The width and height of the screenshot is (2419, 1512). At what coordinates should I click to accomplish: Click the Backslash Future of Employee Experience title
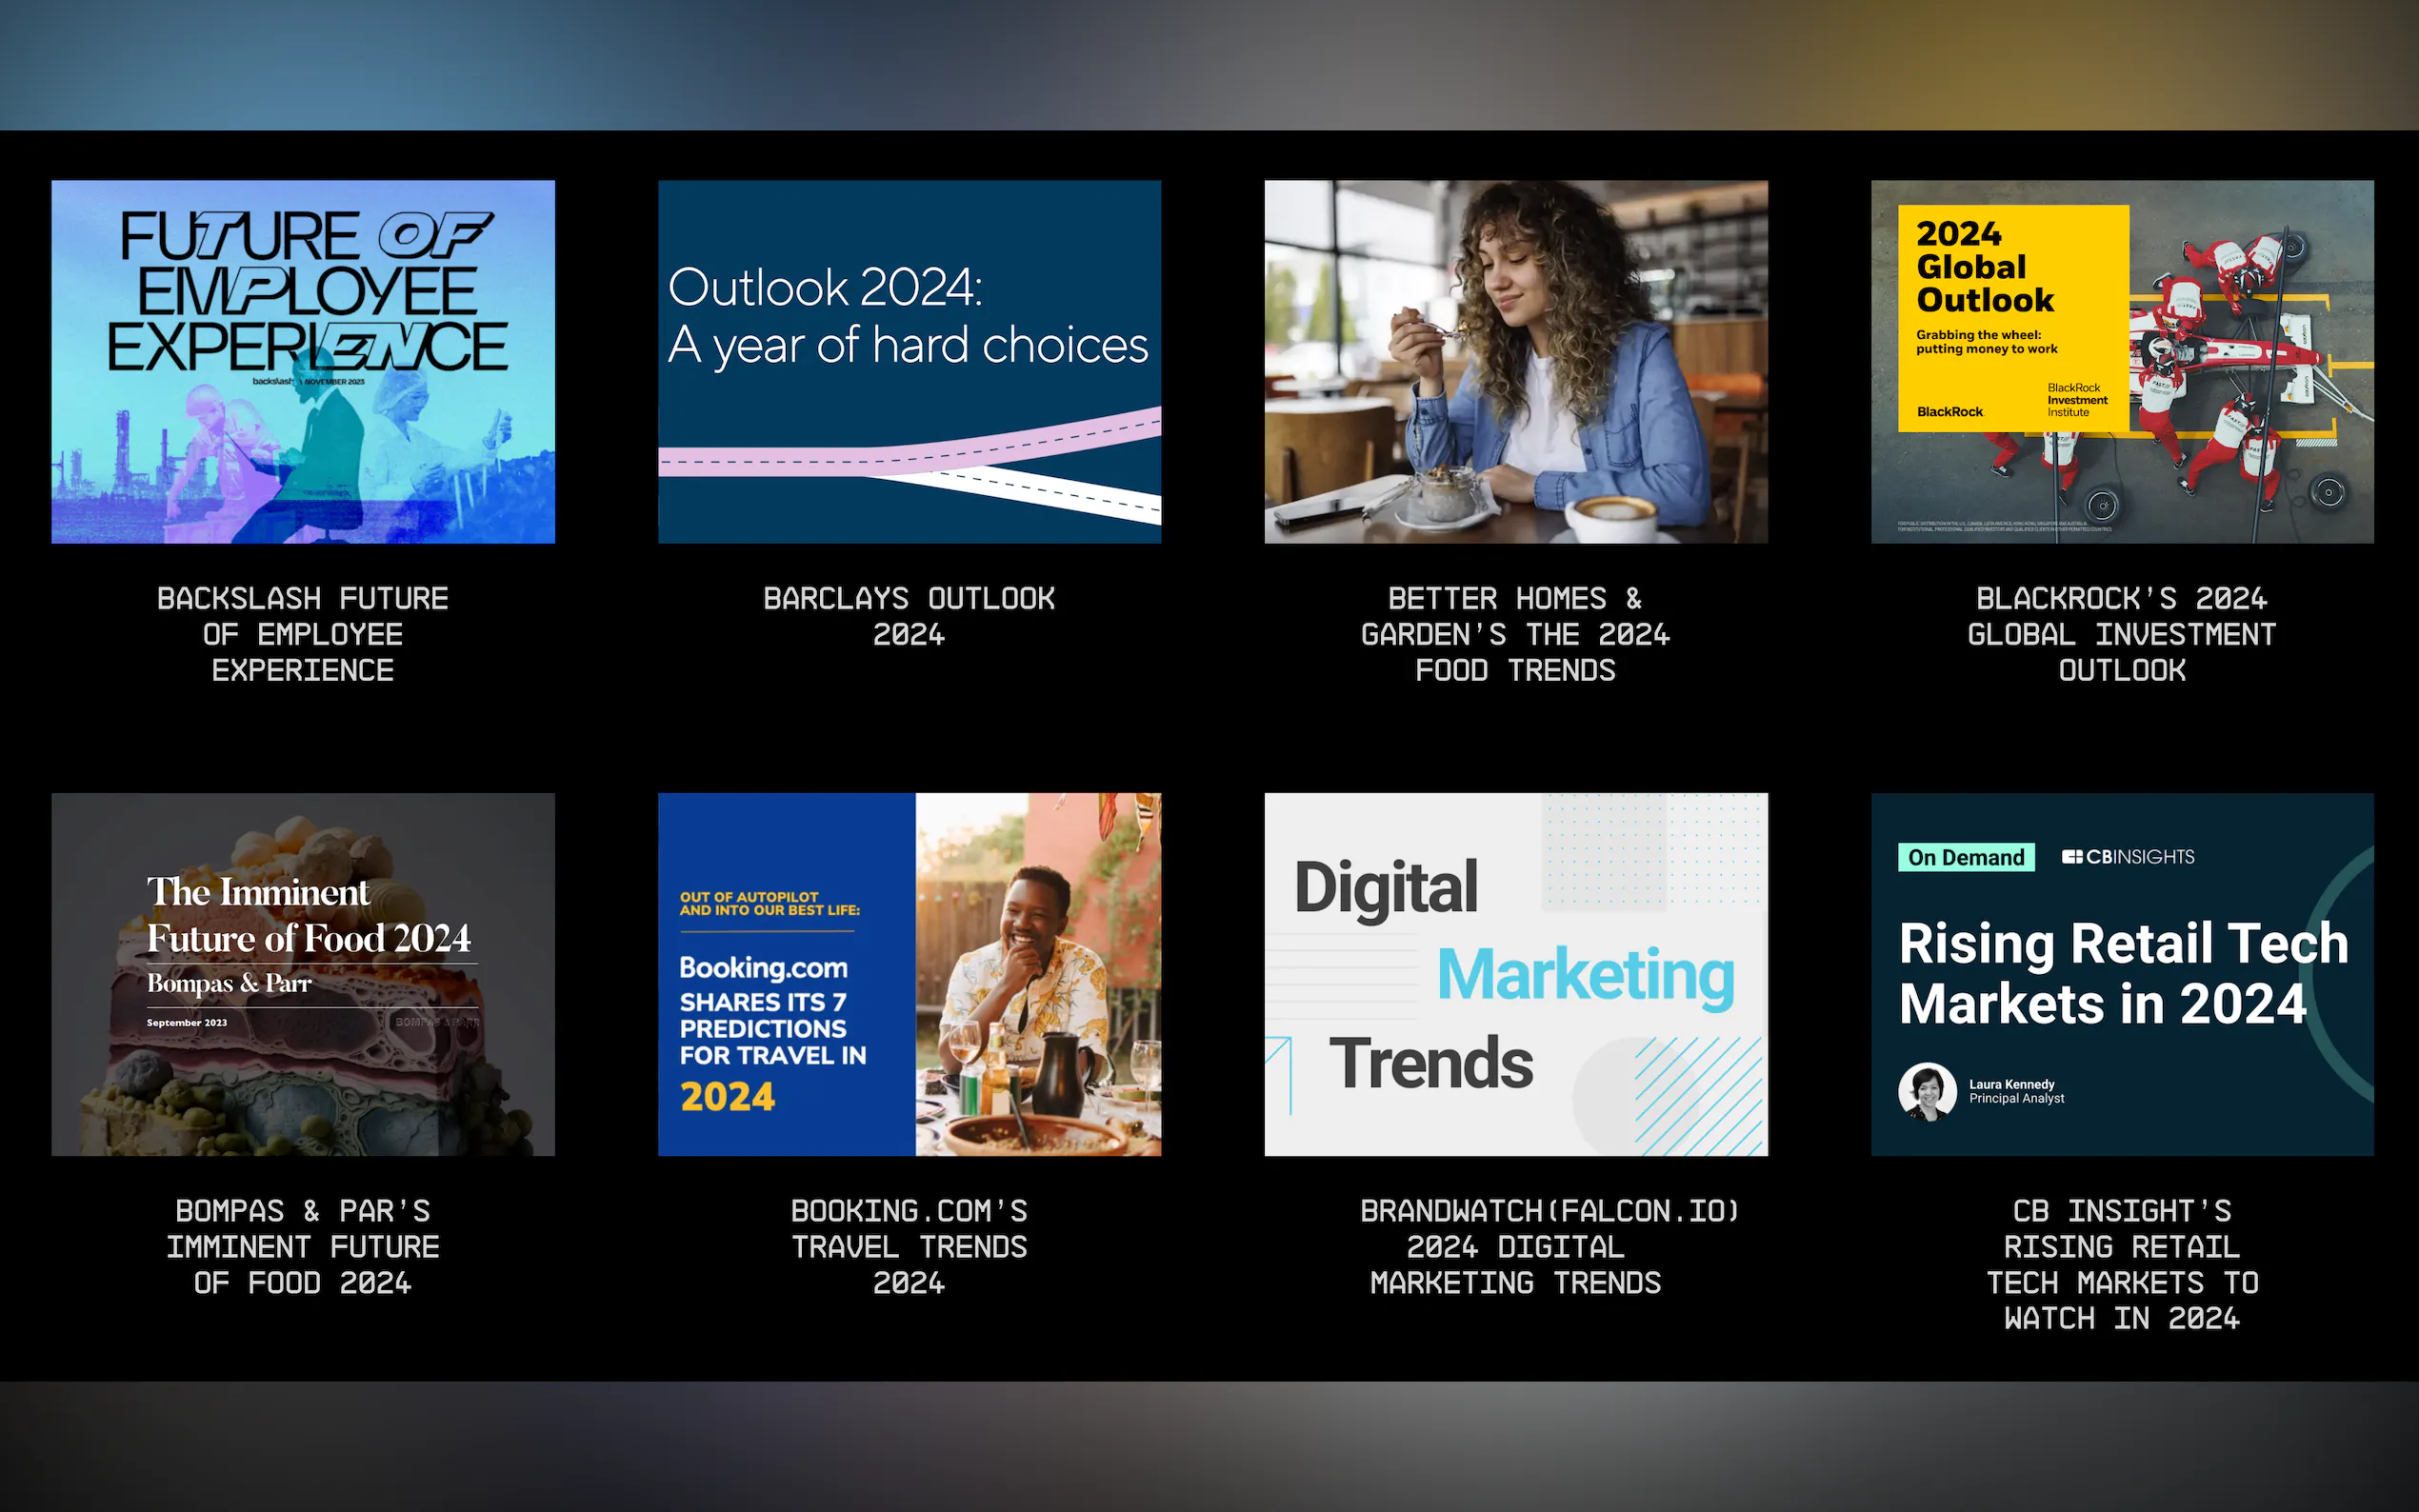[303, 634]
